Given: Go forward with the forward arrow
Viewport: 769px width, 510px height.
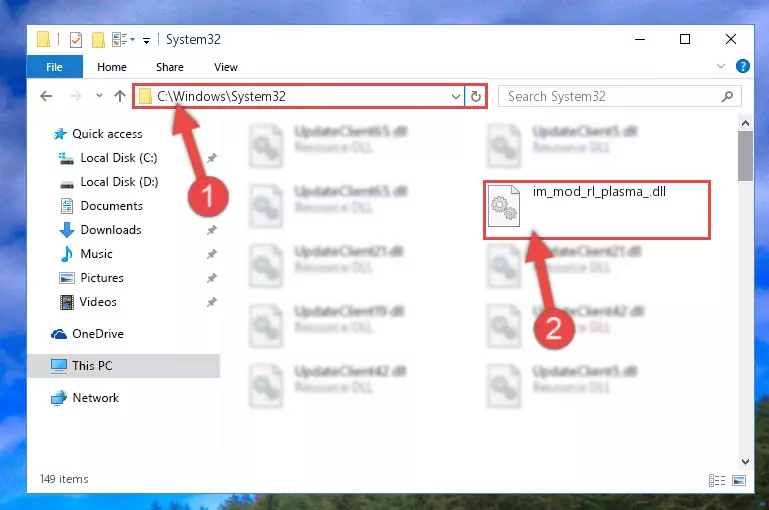Looking at the screenshot, I should (76, 96).
